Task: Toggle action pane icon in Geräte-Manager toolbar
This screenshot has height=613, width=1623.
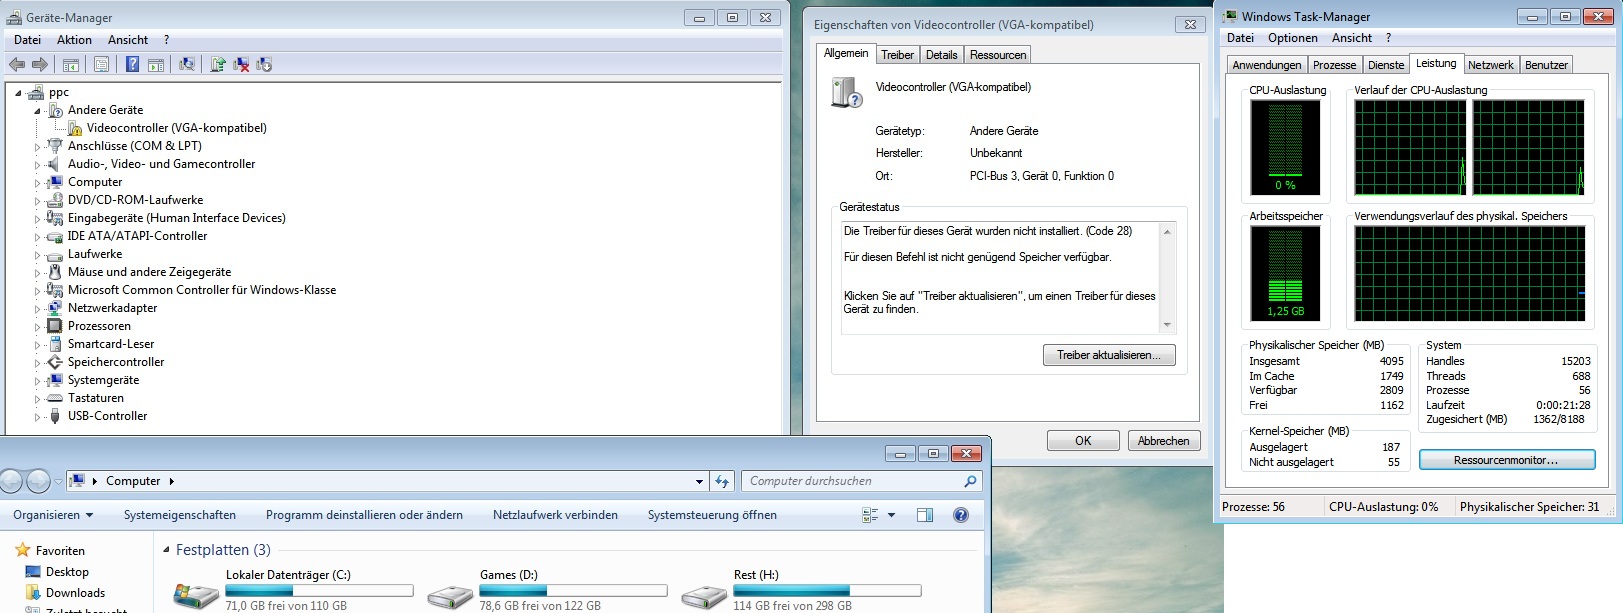Action: [x=156, y=64]
